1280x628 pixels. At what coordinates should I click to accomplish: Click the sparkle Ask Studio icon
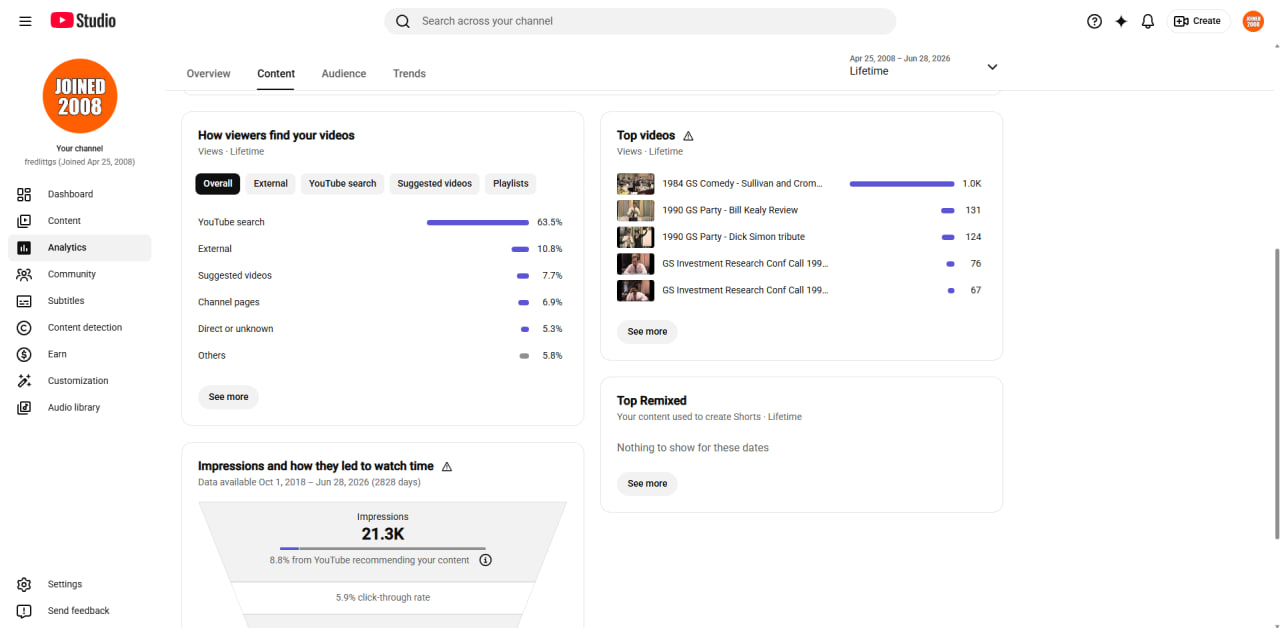tap(1121, 21)
